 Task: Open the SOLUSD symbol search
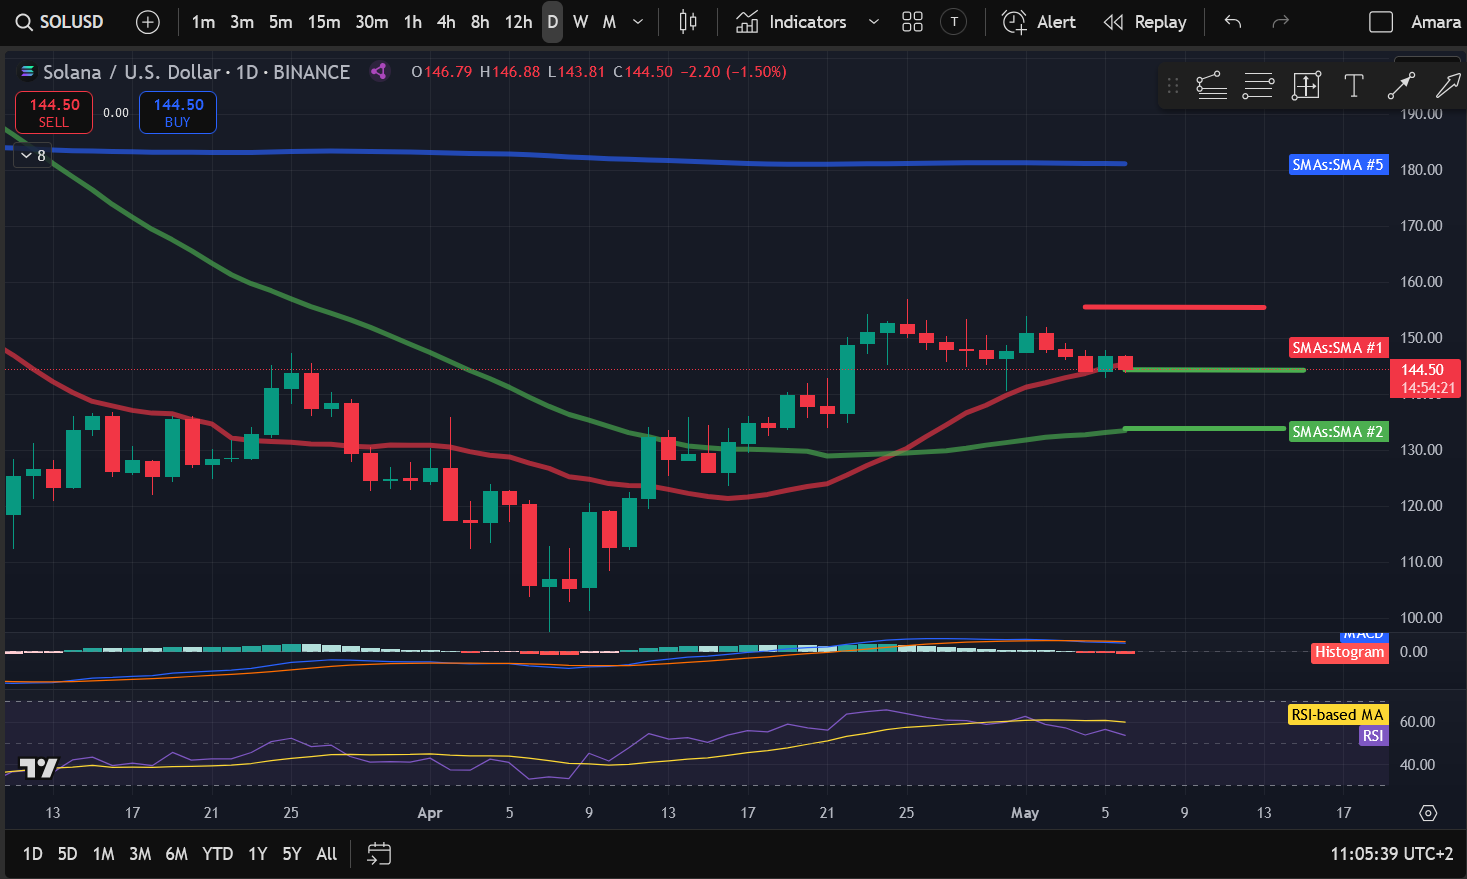coord(60,22)
